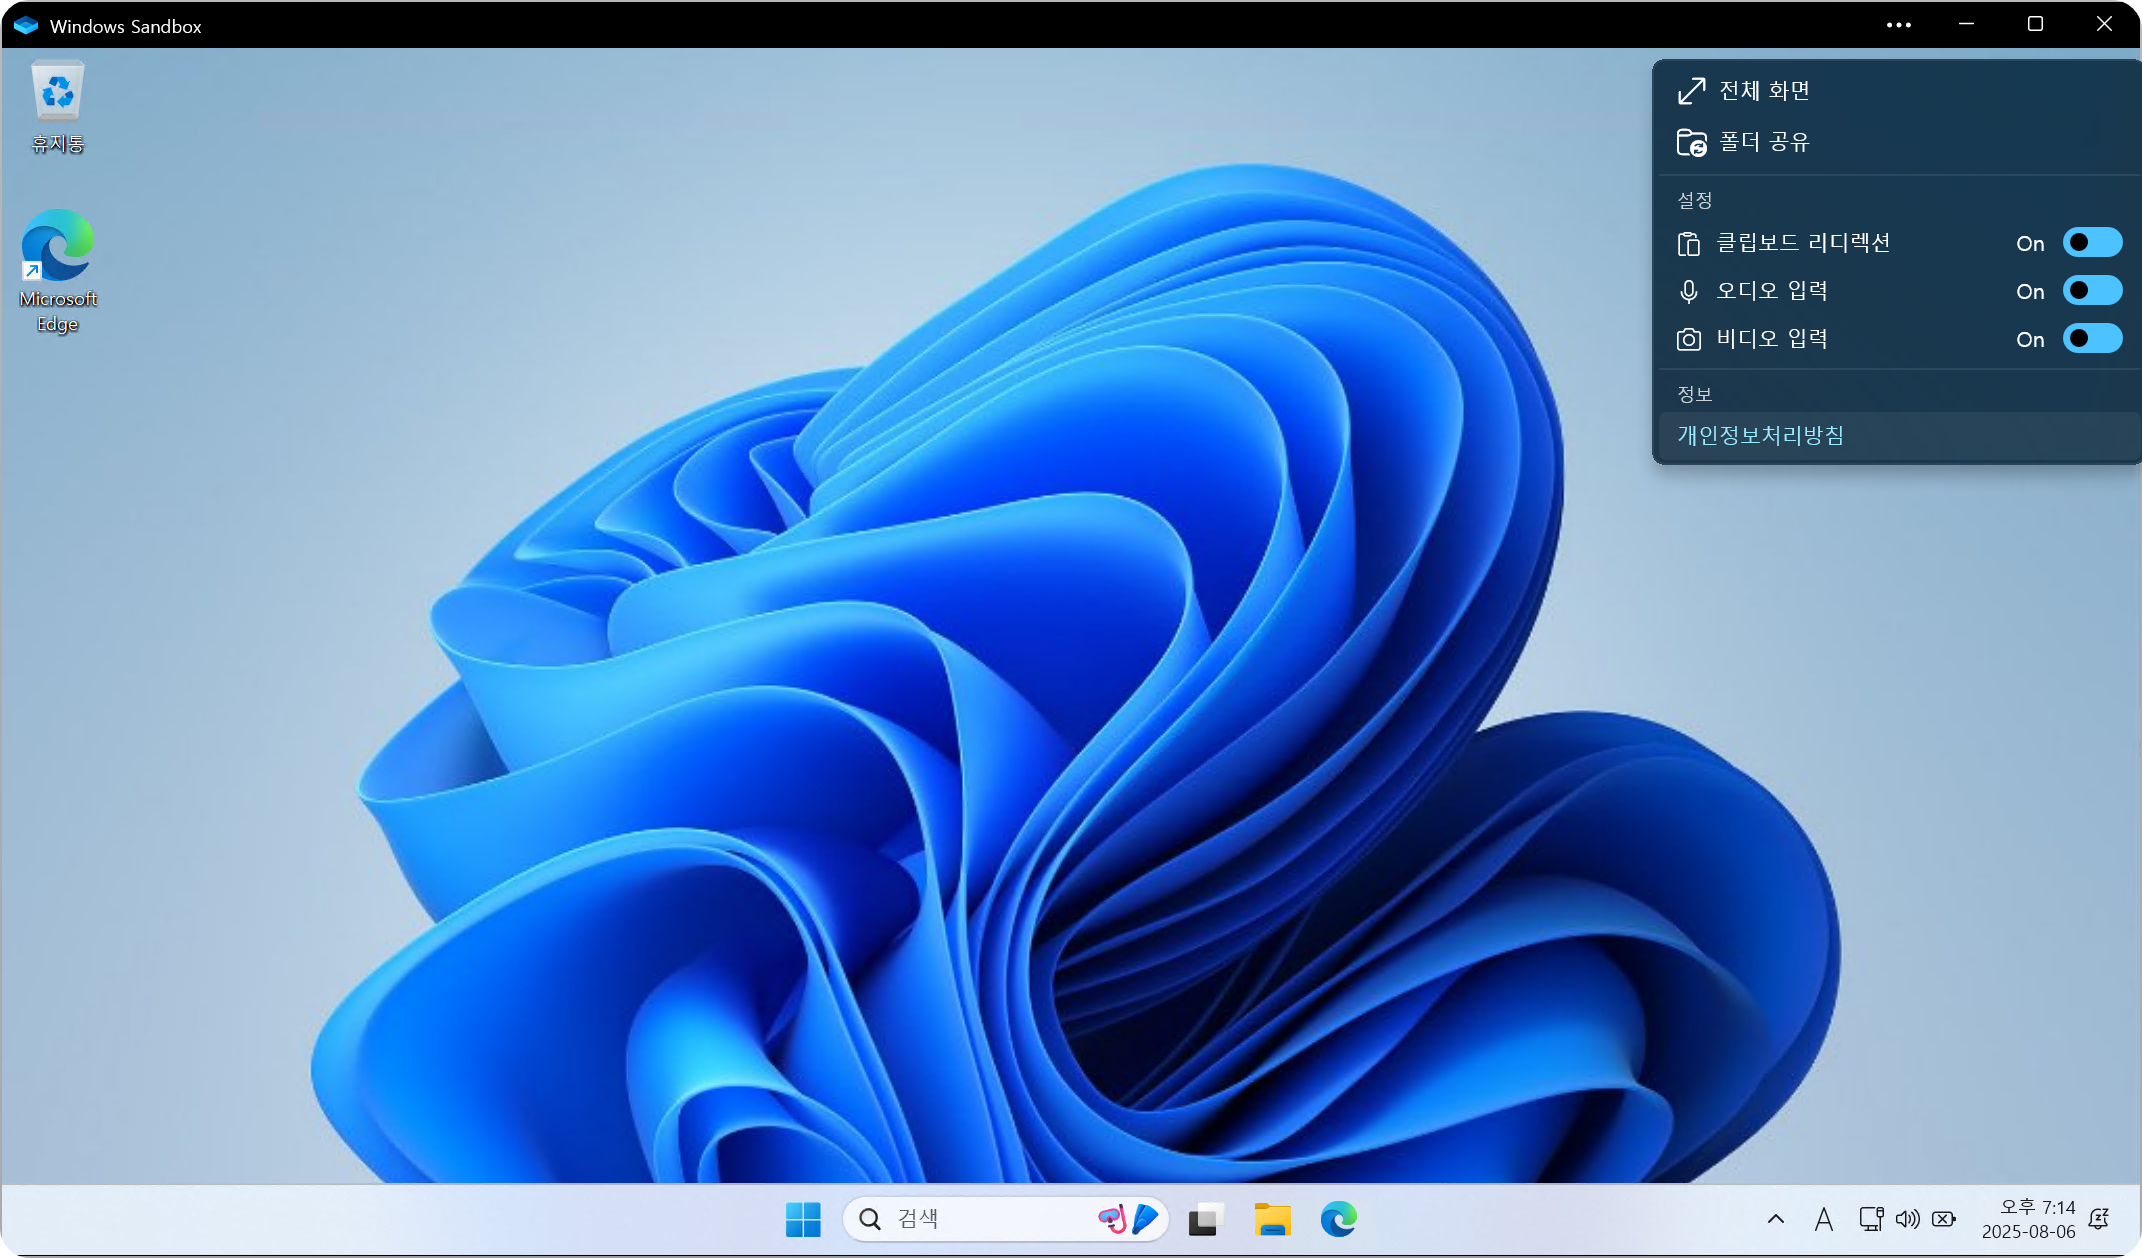Image resolution: width=2142 pixels, height=1258 pixels.
Task: Open the Microsoft Edge desktop shortcut
Action: 57,270
